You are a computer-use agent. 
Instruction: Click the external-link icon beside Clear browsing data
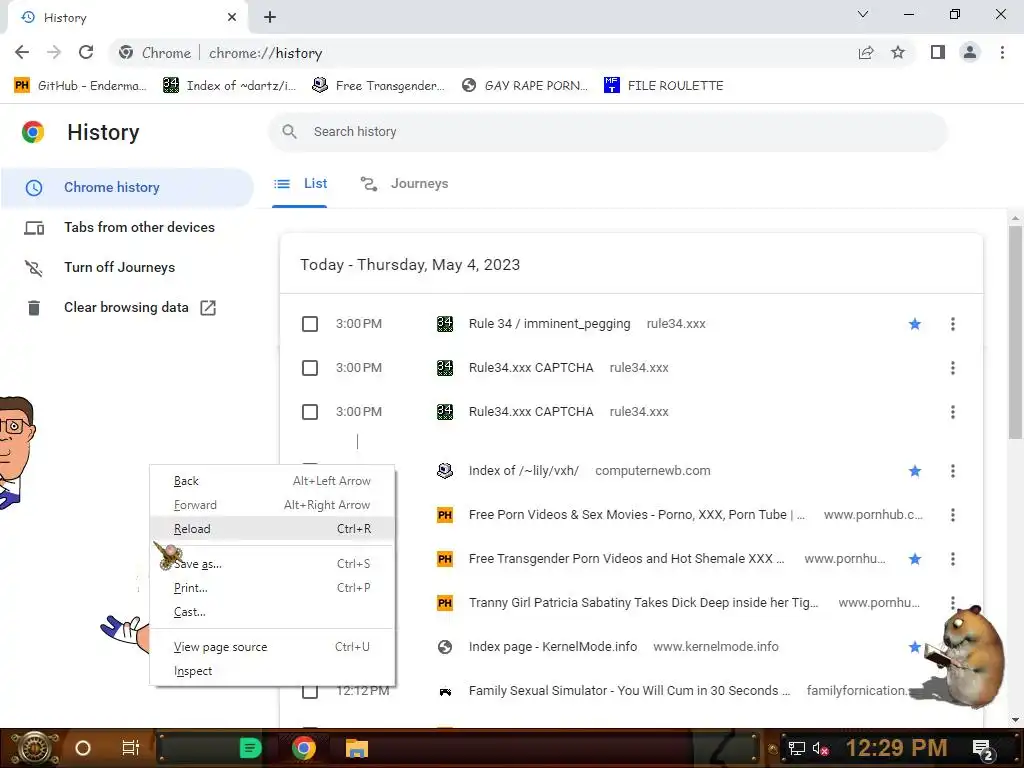click(x=208, y=308)
